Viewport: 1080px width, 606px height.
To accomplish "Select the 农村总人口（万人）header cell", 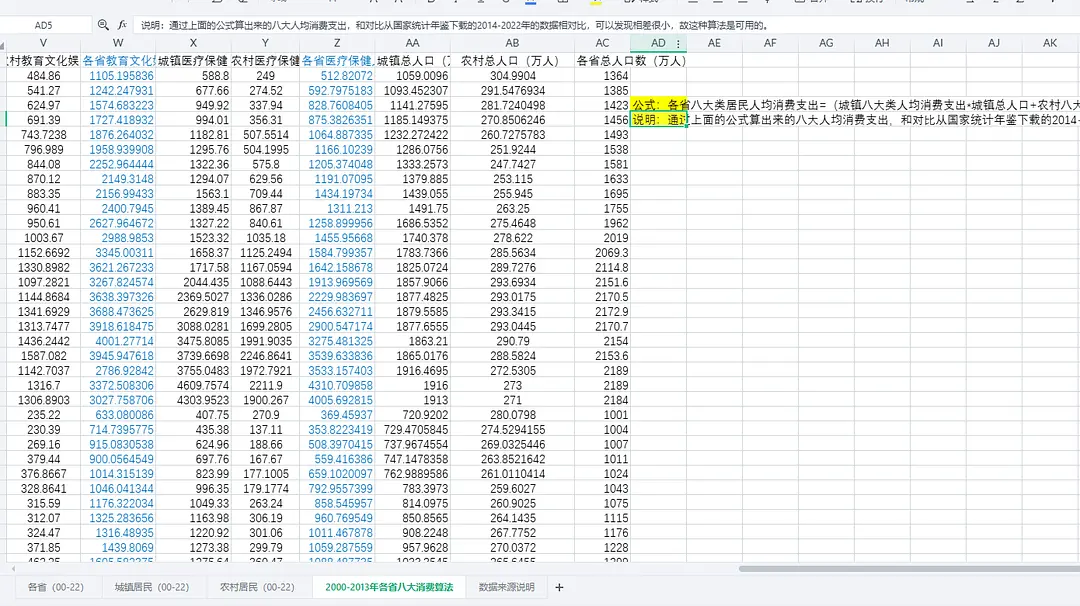I will click(x=512, y=61).
